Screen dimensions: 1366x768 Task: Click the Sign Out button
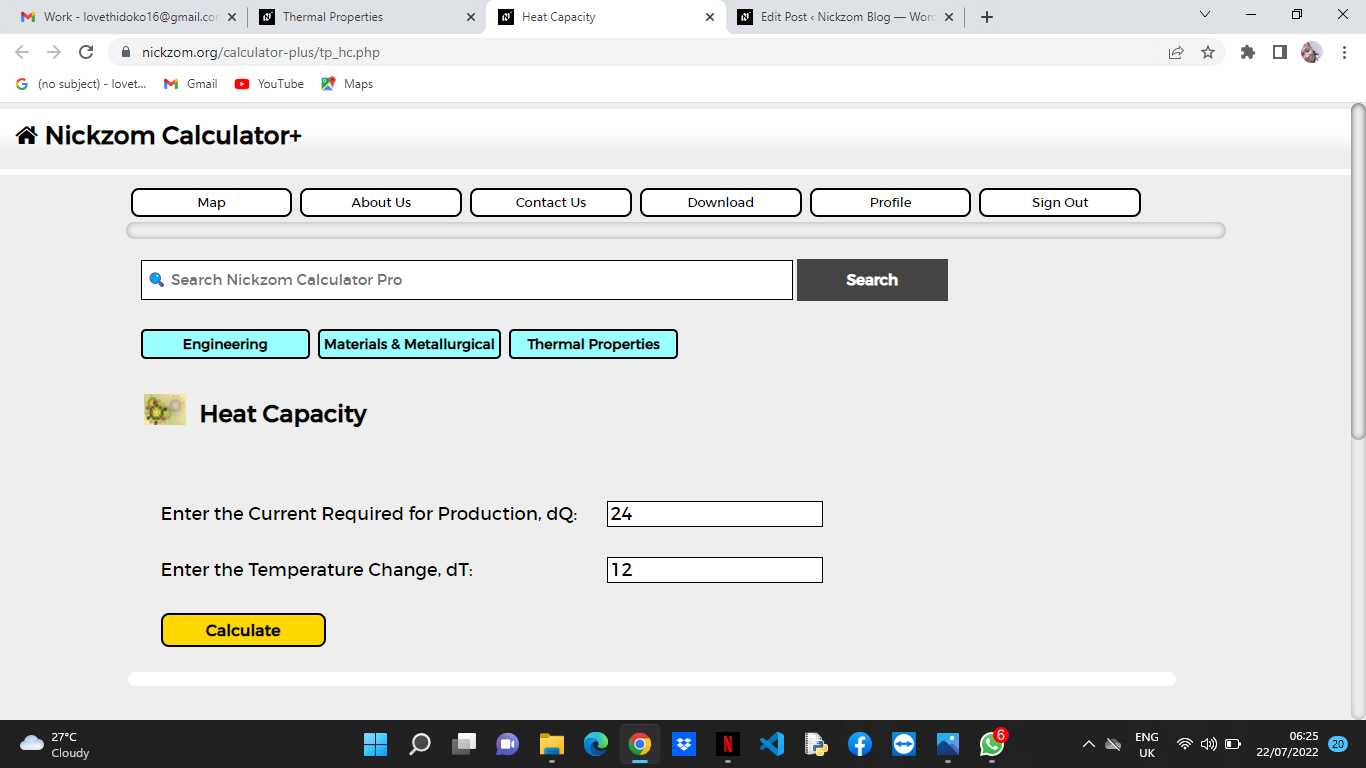pos(1060,202)
